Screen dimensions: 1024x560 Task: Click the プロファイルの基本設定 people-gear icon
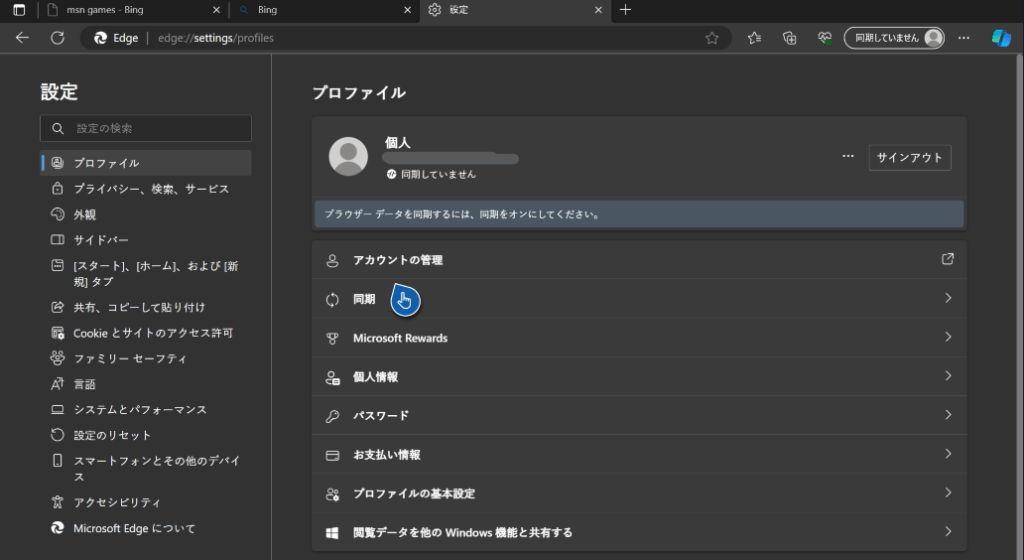(x=332, y=494)
